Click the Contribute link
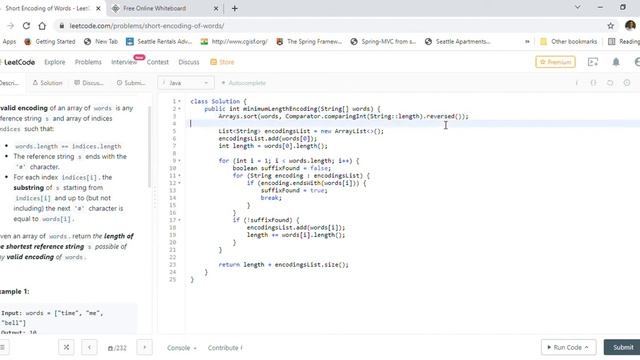 [225, 348]
